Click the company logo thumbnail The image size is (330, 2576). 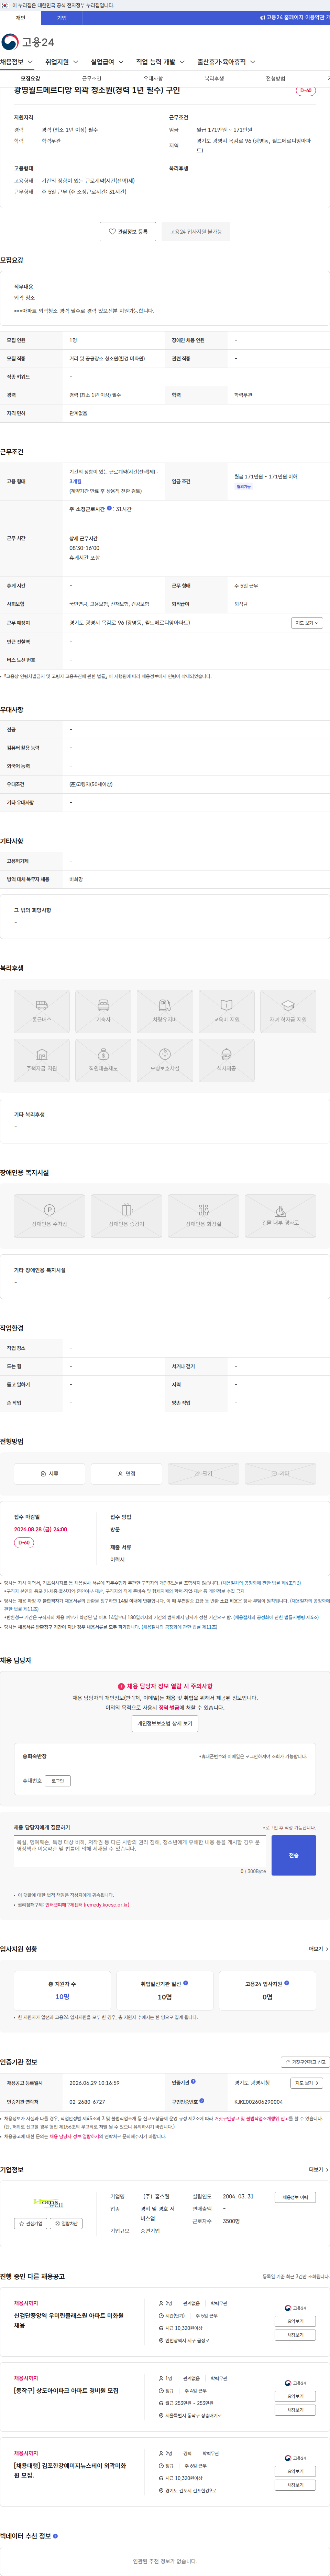point(48,2203)
